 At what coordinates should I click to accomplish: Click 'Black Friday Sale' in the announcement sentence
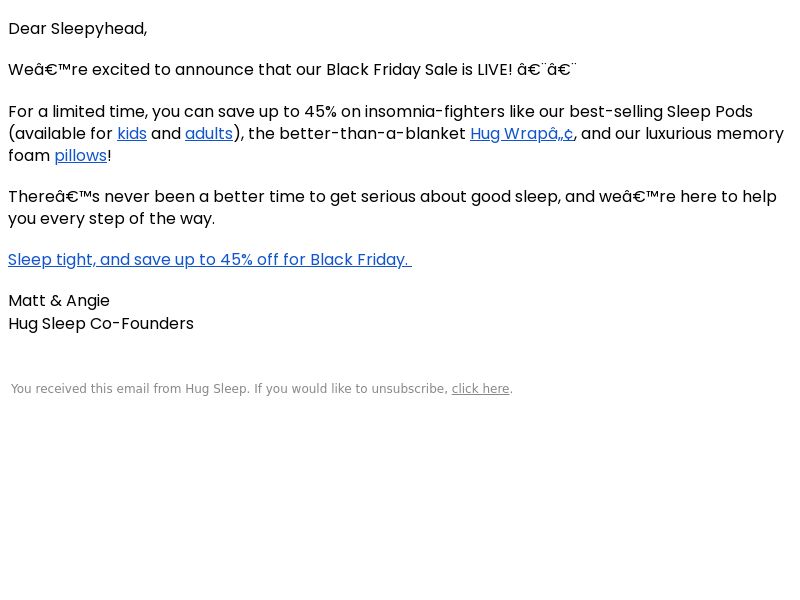pos(392,70)
